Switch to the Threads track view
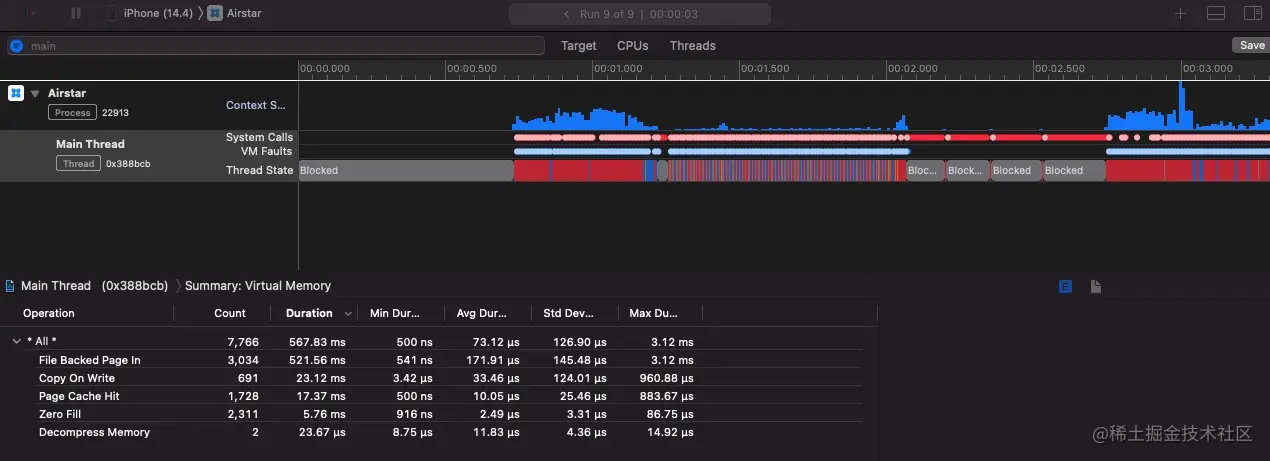Image resolution: width=1270 pixels, height=461 pixels. coord(692,46)
